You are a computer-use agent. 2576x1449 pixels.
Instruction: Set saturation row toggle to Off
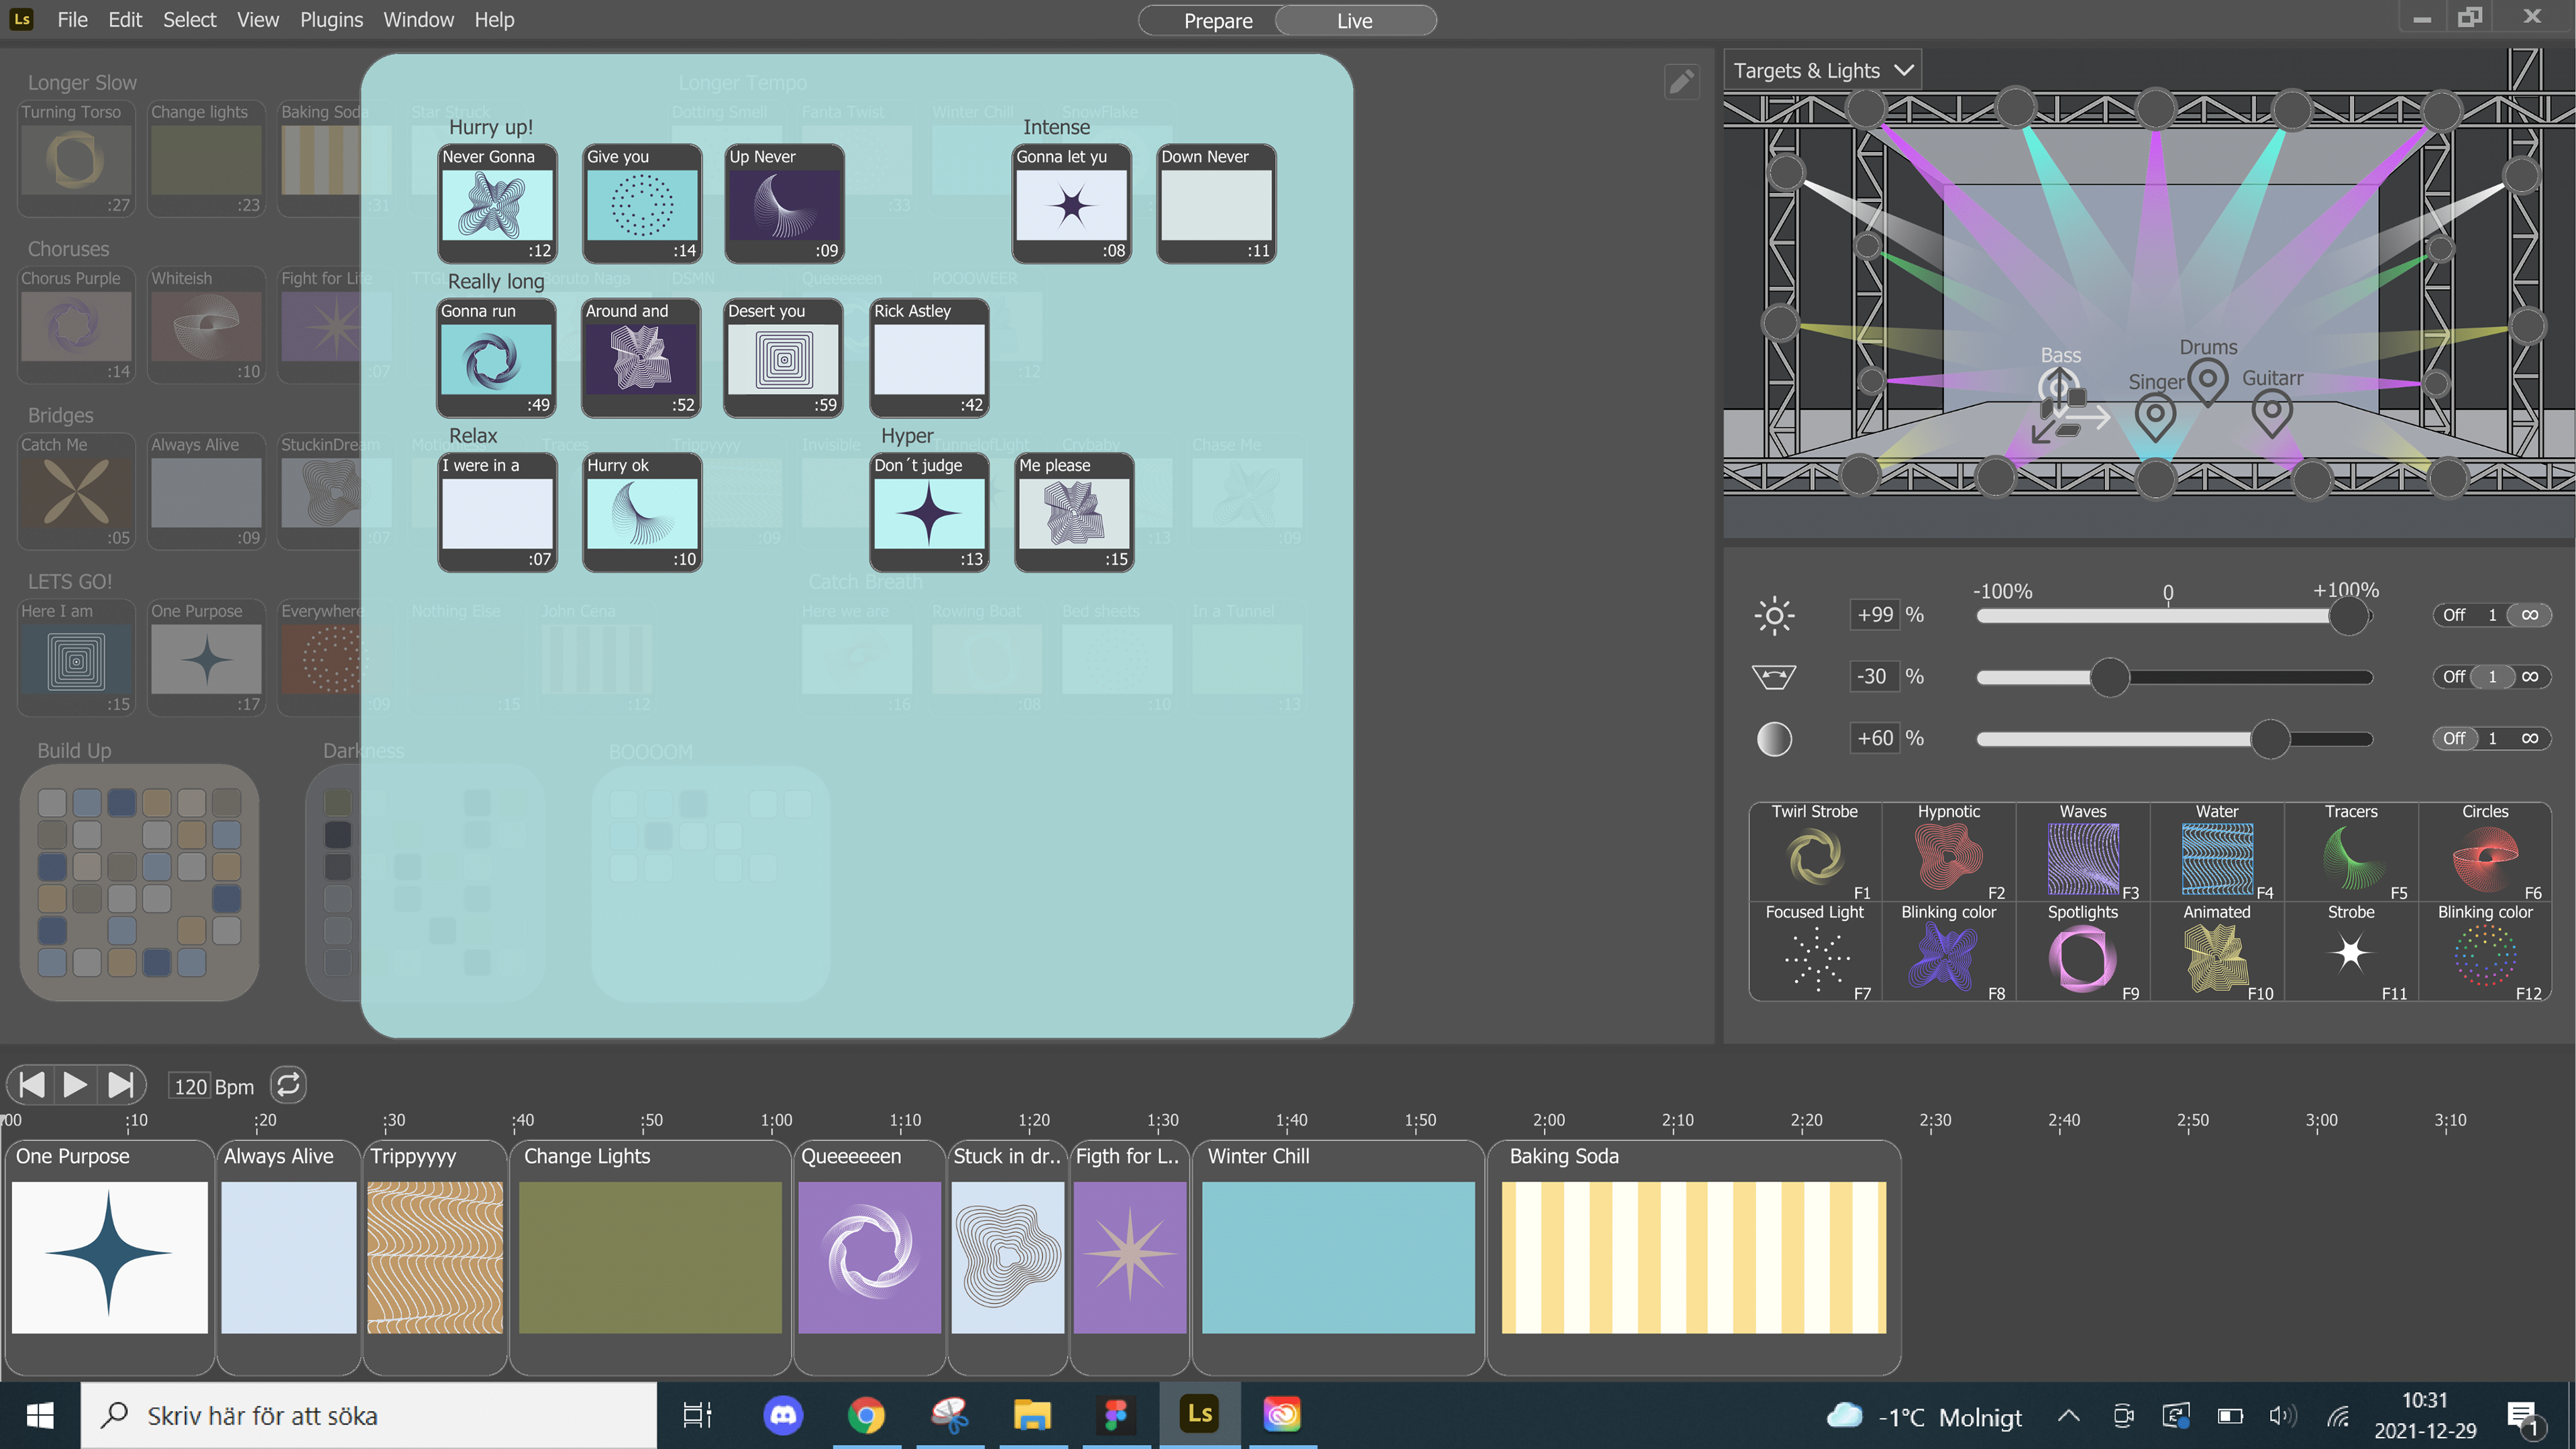point(2454,739)
